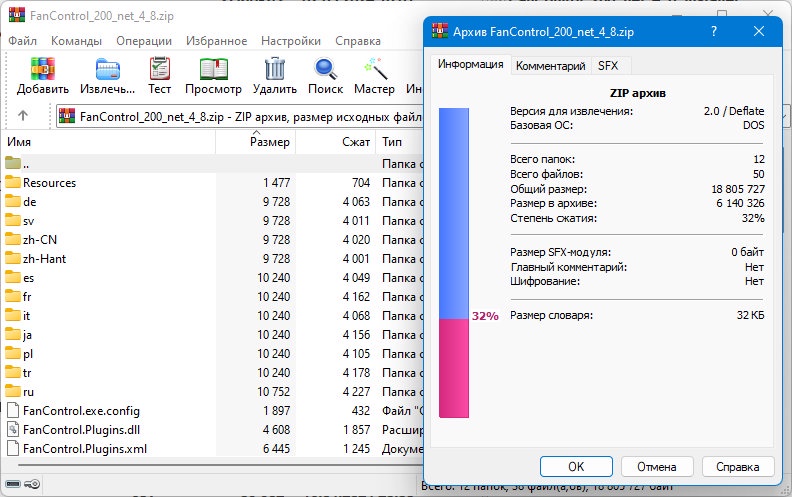Select the tr folder icon
The width and height of the screenshot is (792, 497).
pyautogui.click(x=13, y=372)
